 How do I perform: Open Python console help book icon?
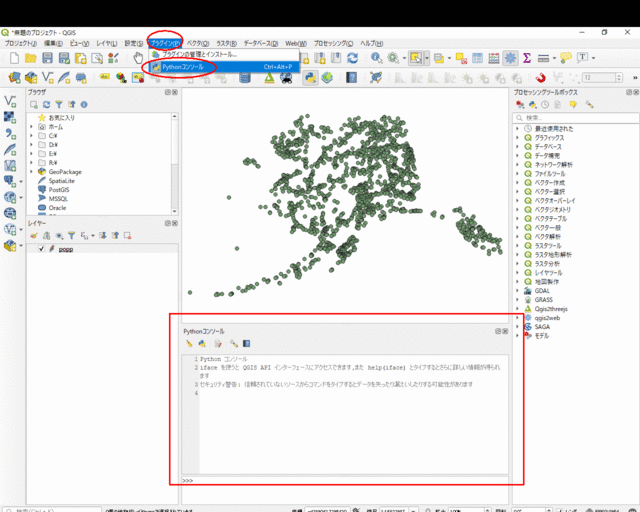point(247,343)
